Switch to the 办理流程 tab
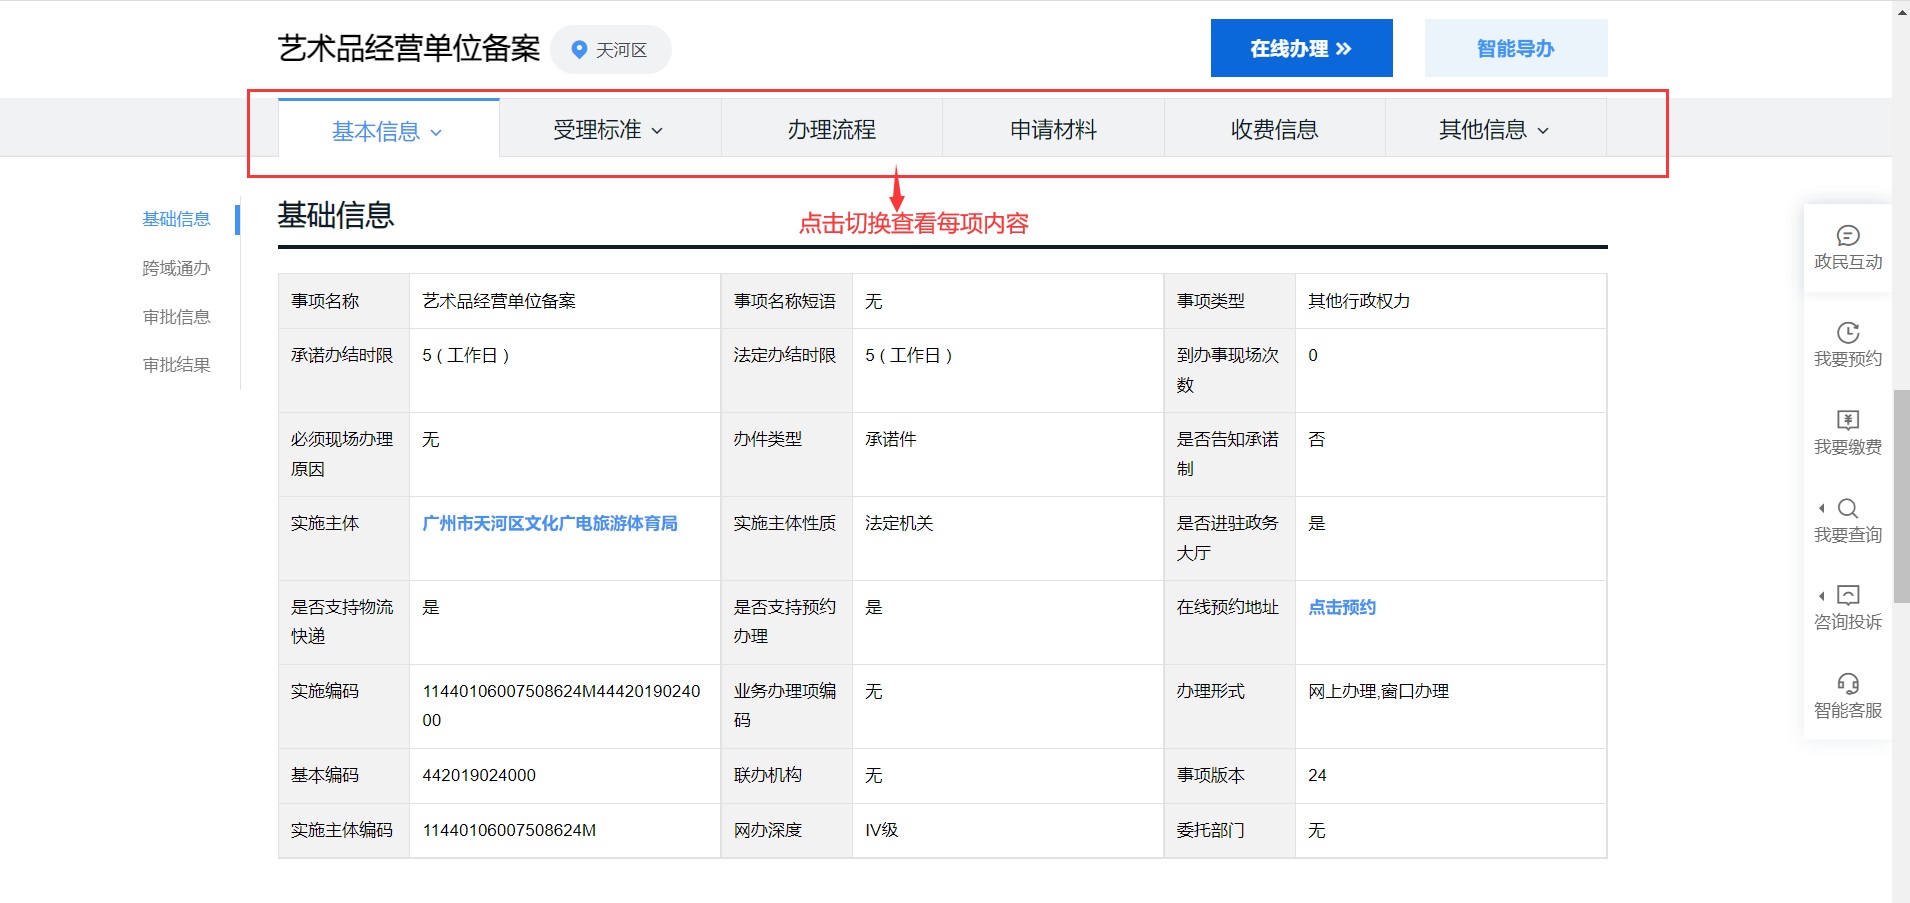 coord(831,130)
